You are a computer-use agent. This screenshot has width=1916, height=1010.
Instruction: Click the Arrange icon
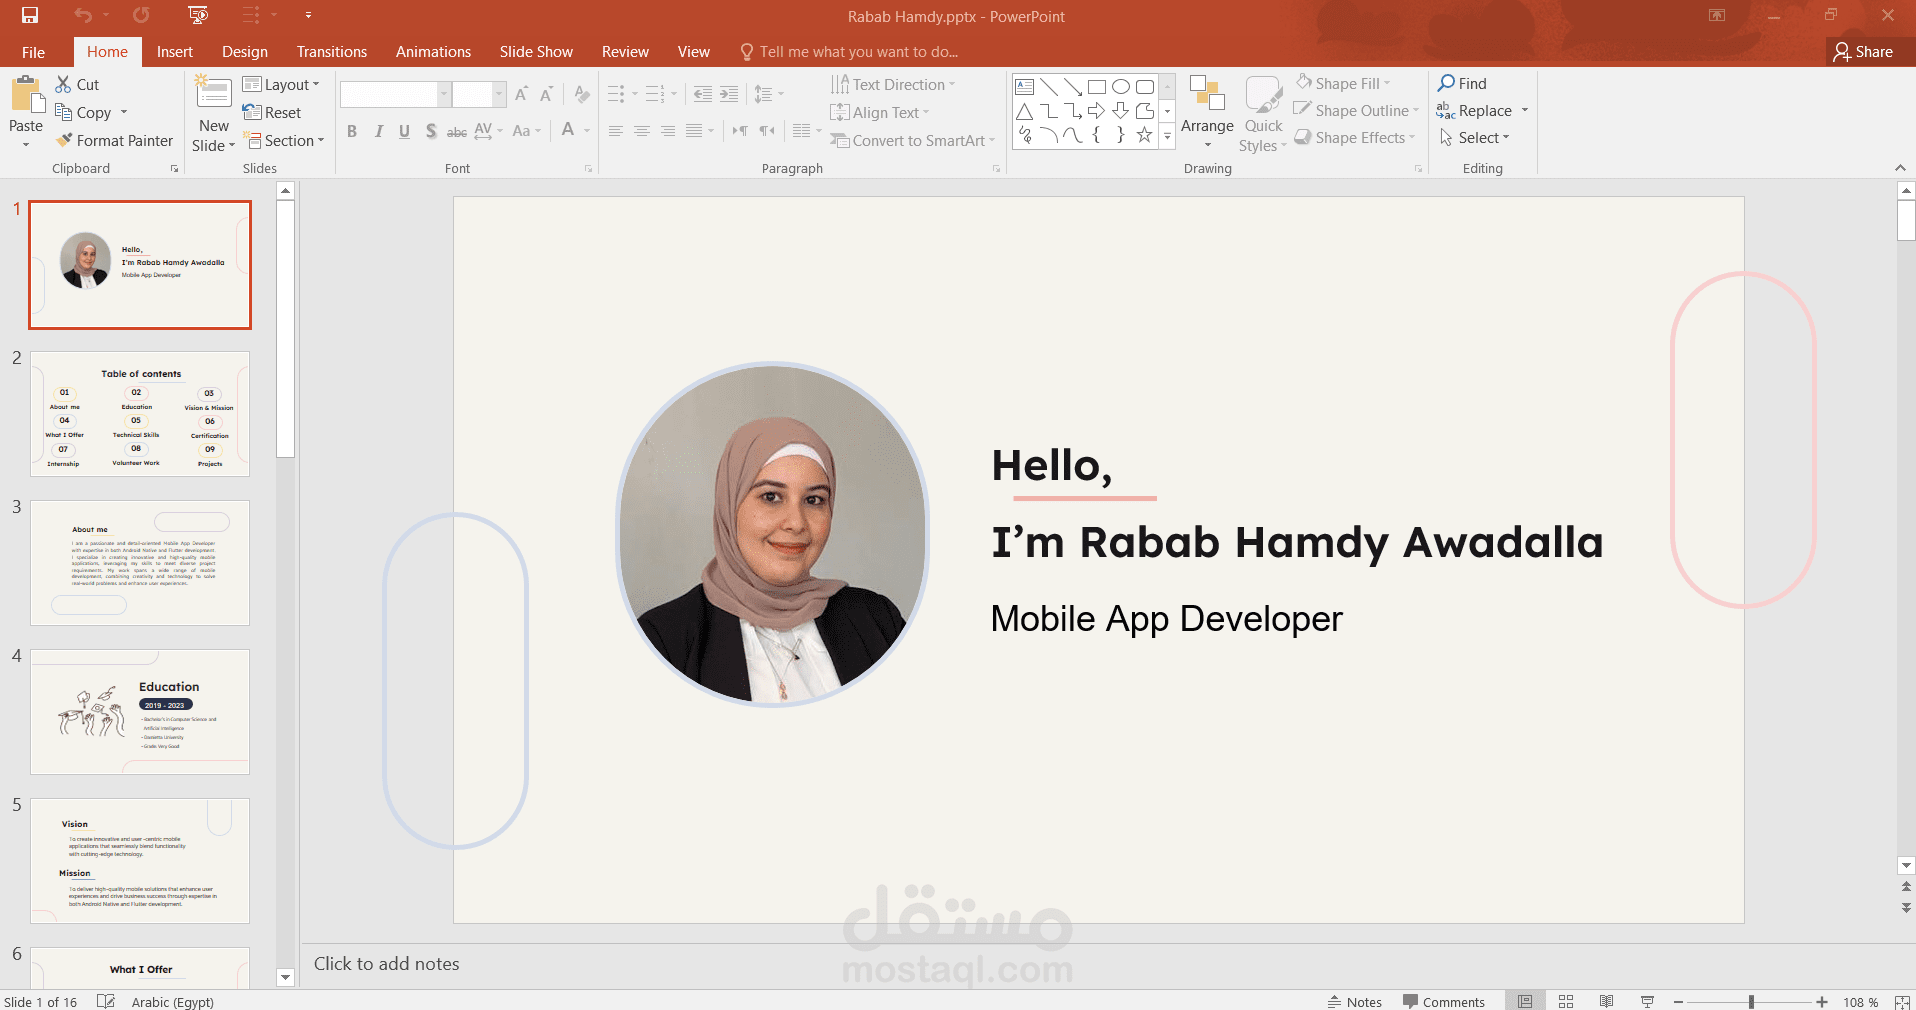(x=1207, y=94)
